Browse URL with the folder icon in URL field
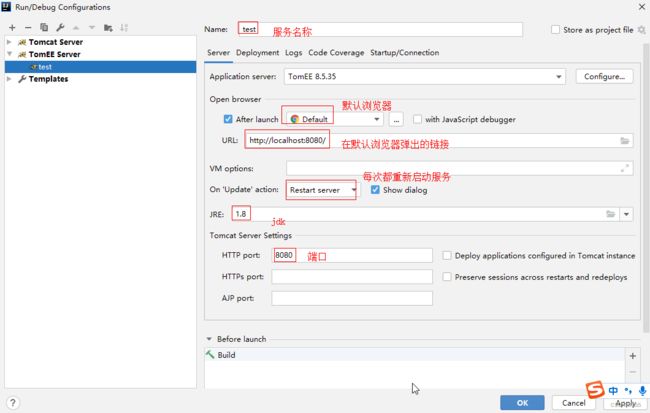The height and width of the screenshot is (413, 650). pyautogui.click(x=625, y=141)
